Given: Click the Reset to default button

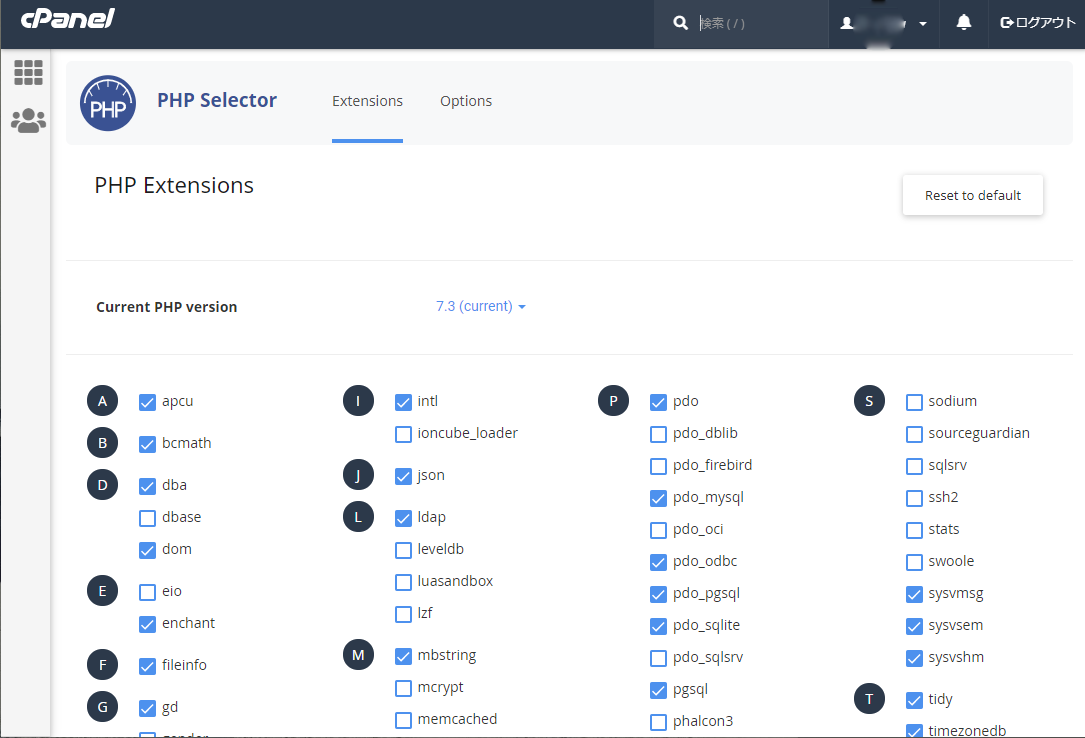Looking at the screenshot, I should click(973, 196).
